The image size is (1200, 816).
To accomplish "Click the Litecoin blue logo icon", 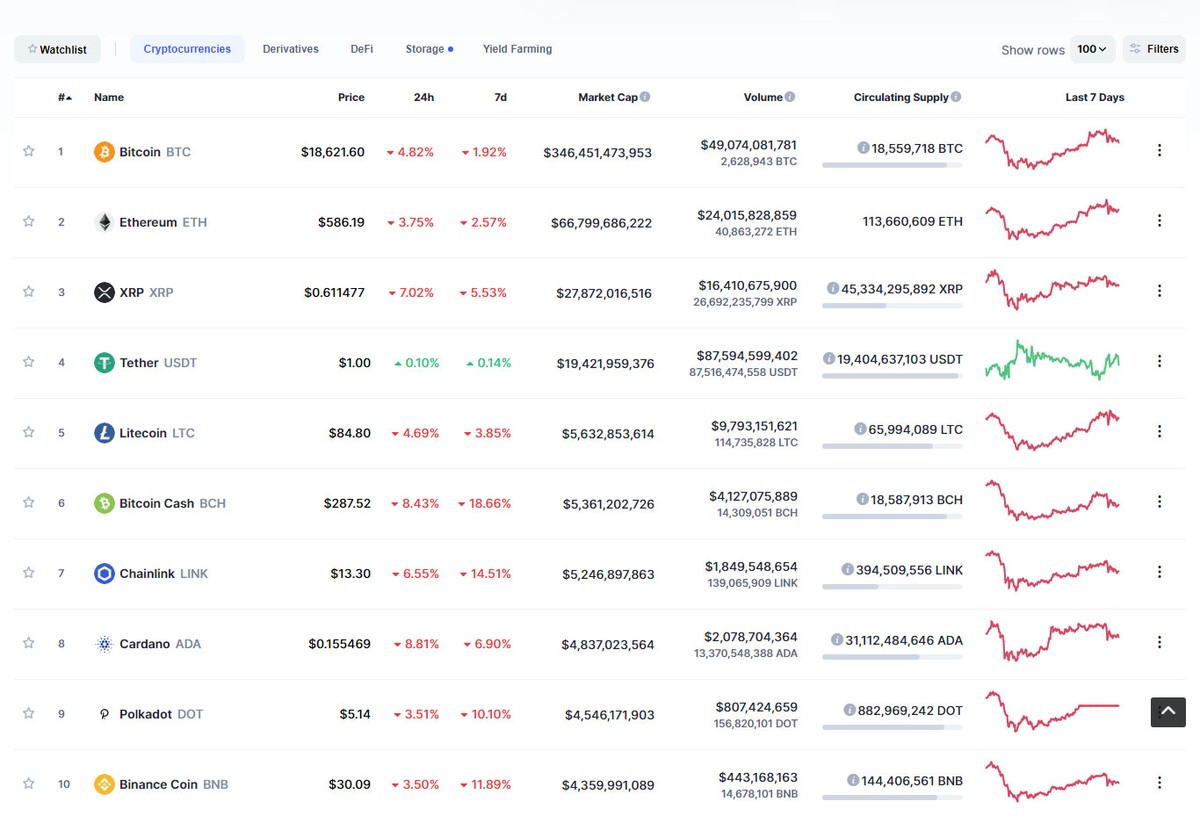I will 104,433.
